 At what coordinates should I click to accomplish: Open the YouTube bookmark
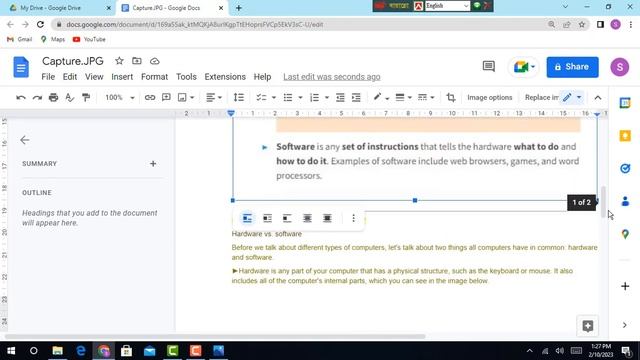[x=89, y=39]
